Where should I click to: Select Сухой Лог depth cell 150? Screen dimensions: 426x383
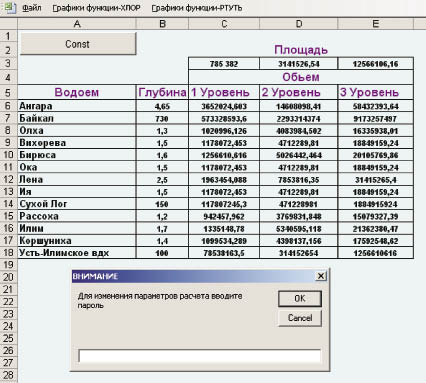click(162, 204)
